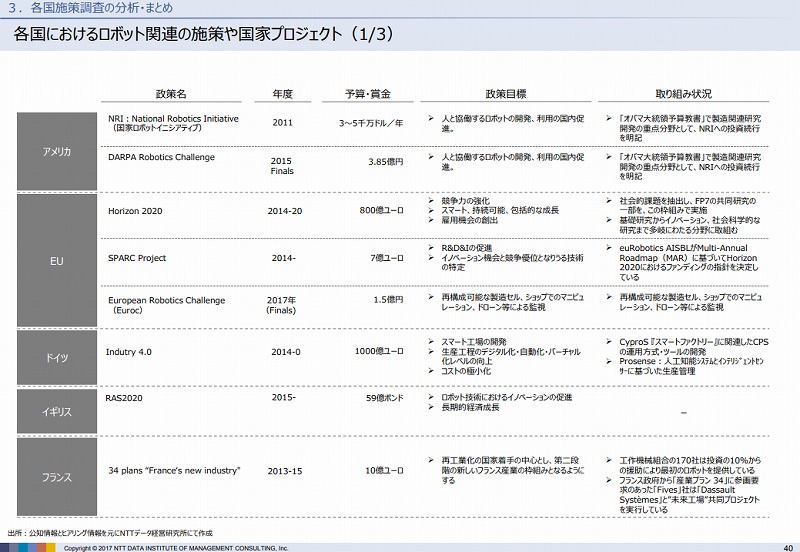800x552 pixels.
Task: Select the EU country label box
Action: coord(55,260)
